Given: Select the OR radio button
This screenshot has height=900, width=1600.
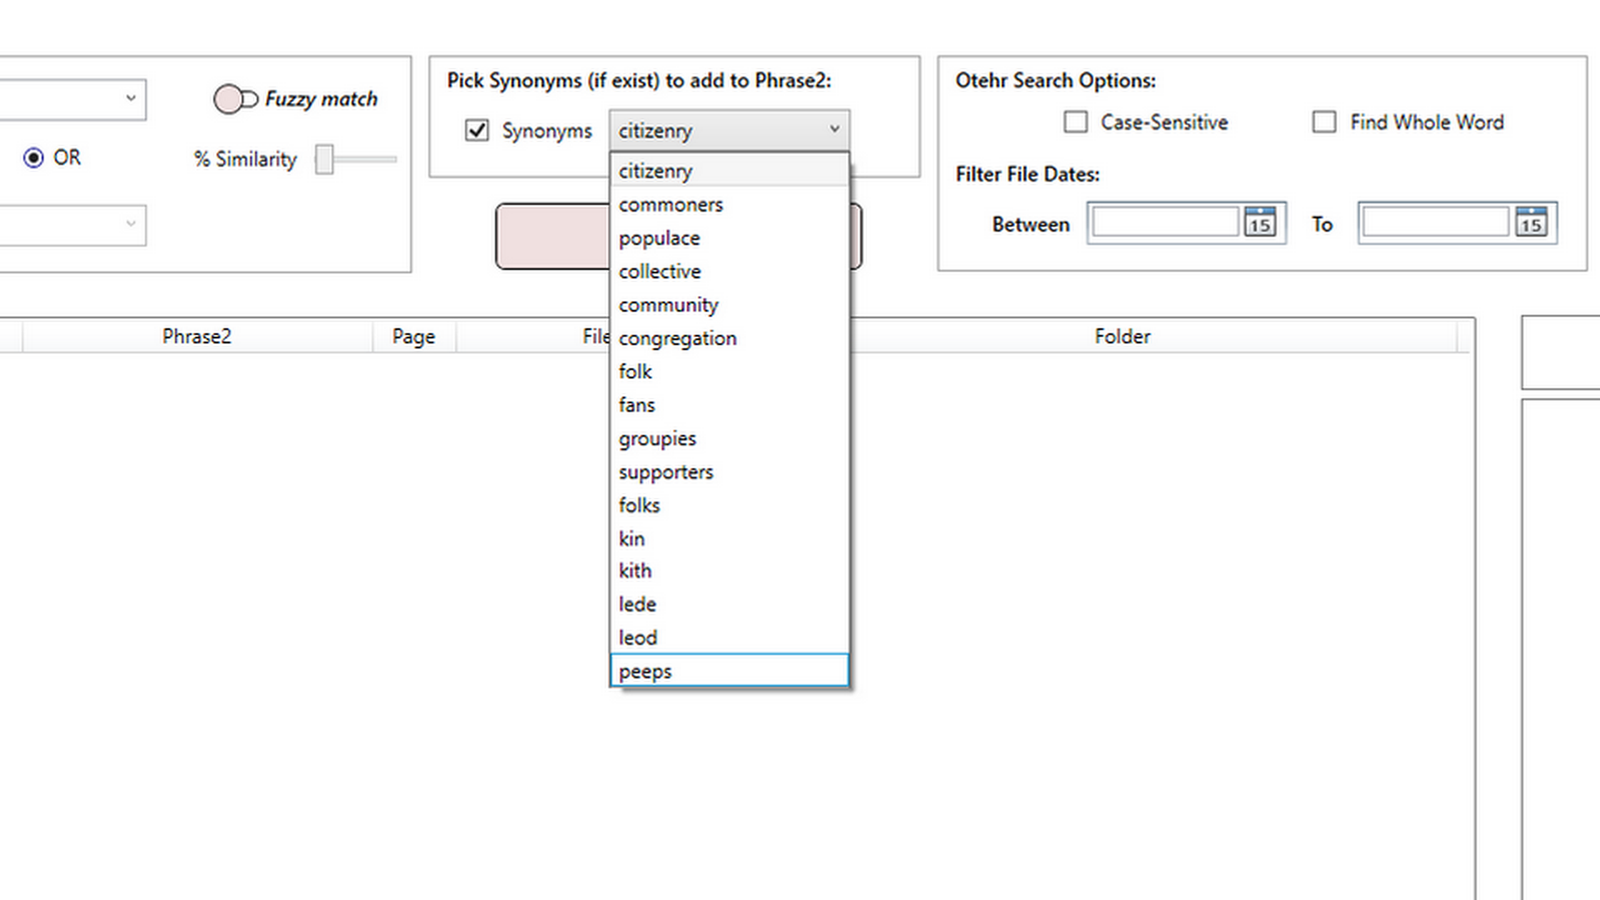Looking at the screenshot, I should 35,157.
